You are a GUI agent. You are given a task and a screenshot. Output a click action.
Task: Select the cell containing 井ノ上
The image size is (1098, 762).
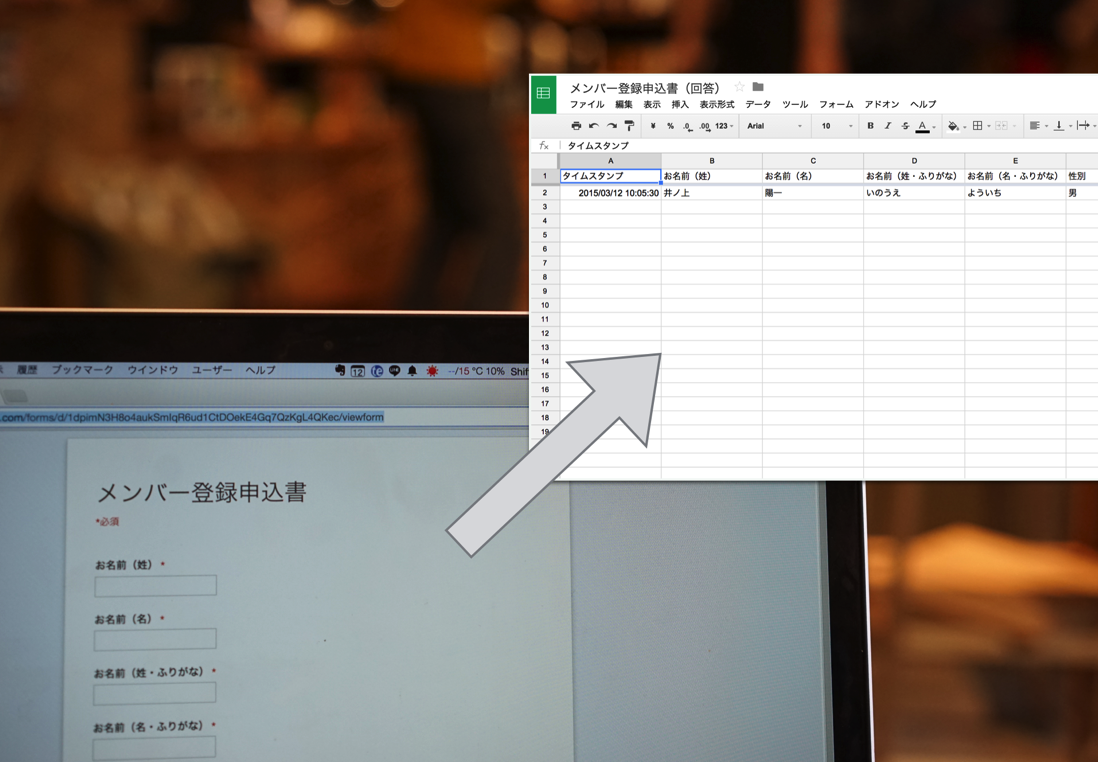[x=712, y=193]
